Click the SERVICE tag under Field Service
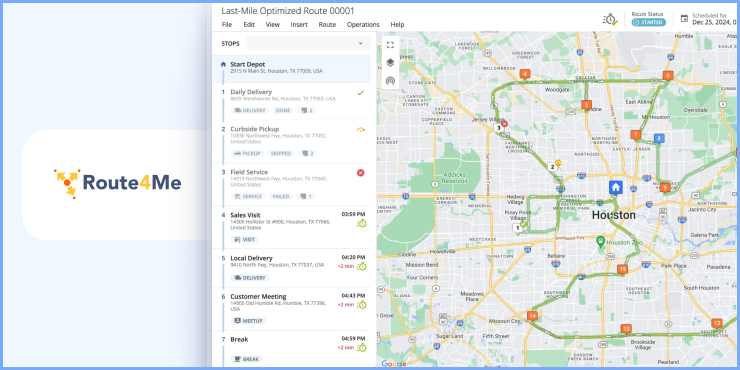Viewport: 740px width, 370px height. (x=248, y=196)
